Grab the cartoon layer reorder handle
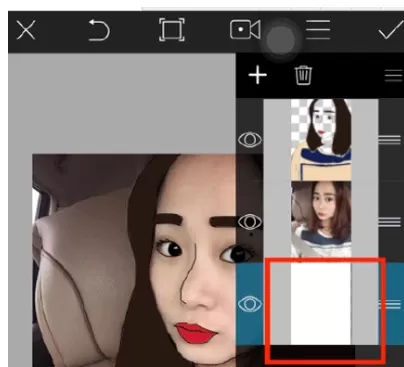This screenshot has width=404, height=367. pyautogui.click(x=389, y=140)
